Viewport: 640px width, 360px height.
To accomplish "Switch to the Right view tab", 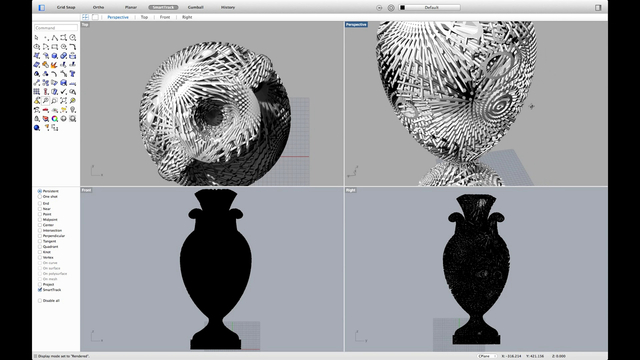I will (187, 17).
